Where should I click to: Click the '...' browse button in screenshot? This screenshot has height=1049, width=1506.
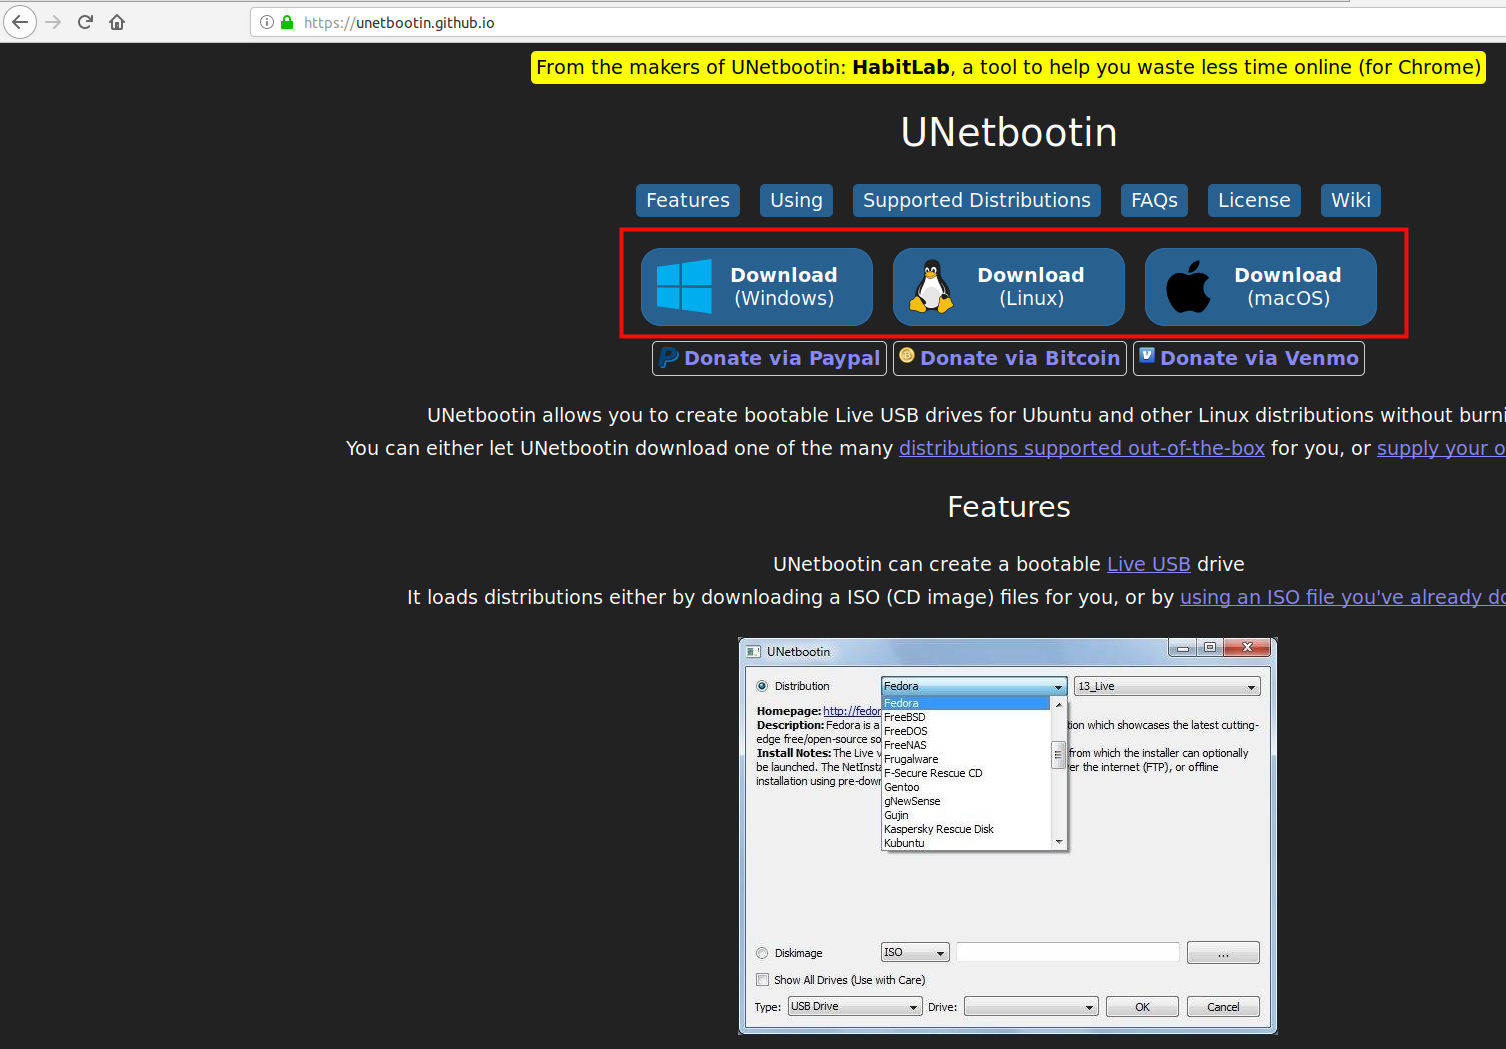point(1223,953)
